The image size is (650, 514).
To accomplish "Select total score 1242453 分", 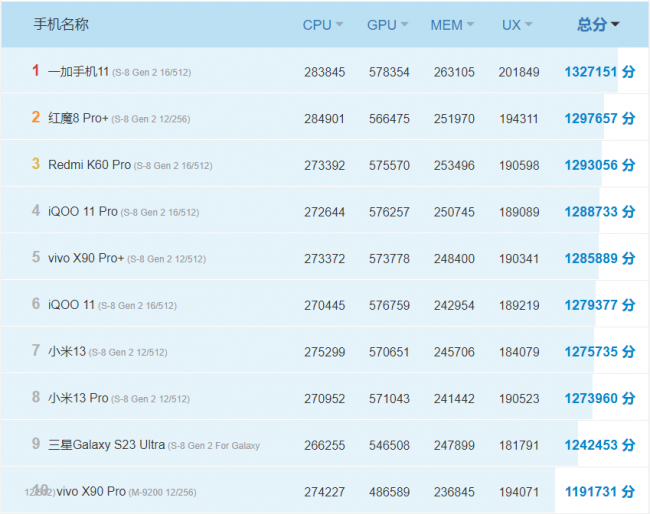I will click(x=599, y=445).
